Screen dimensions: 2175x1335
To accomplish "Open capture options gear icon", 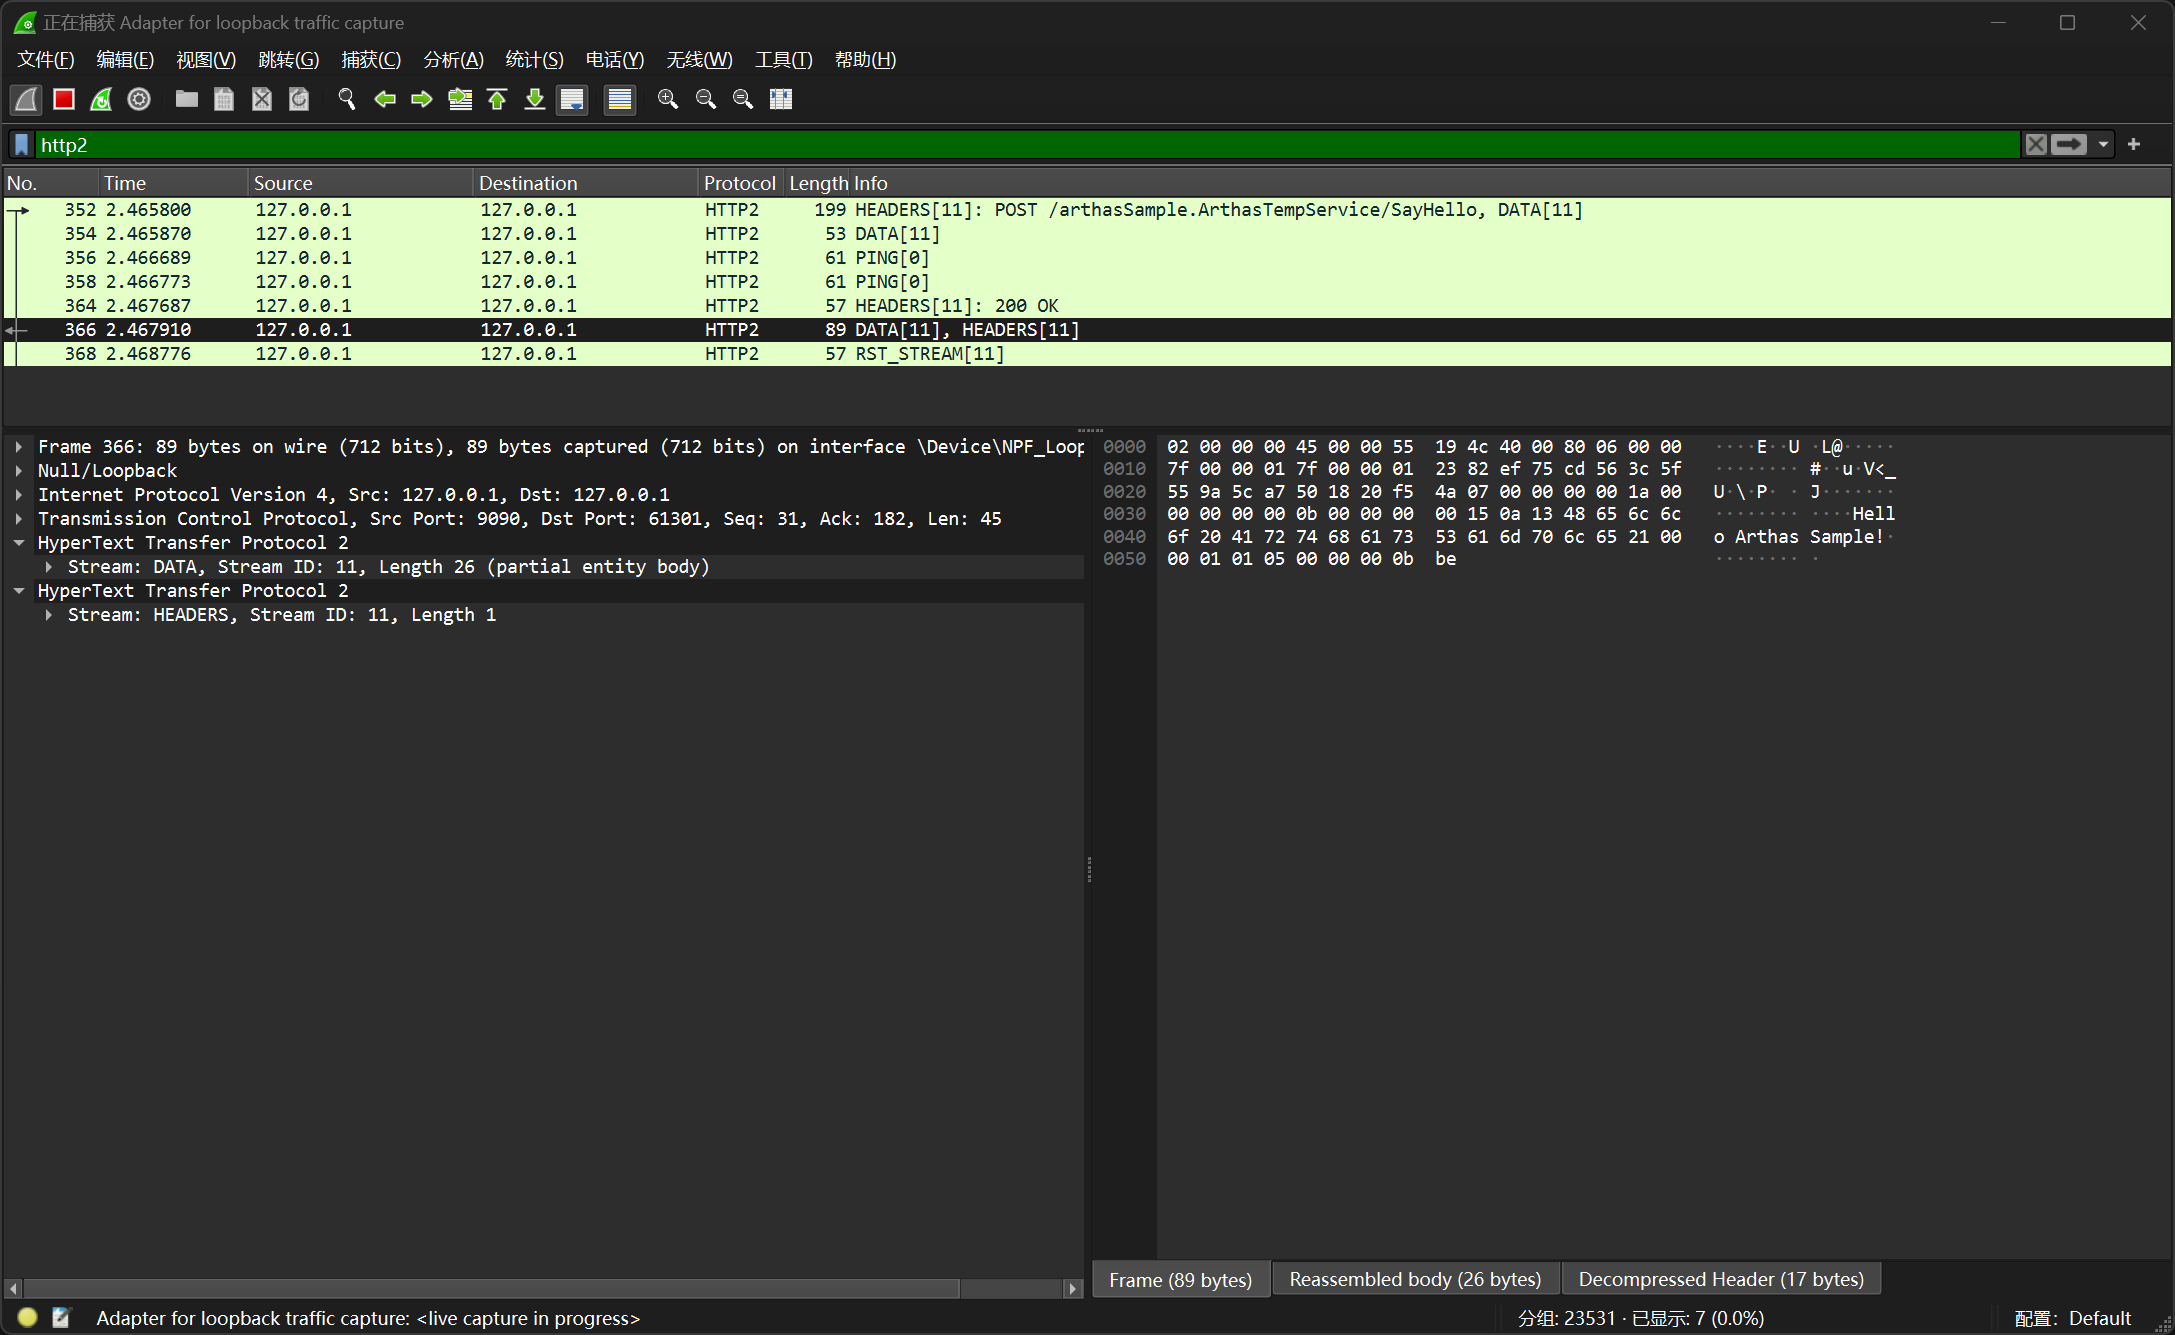I will point(139,99).
